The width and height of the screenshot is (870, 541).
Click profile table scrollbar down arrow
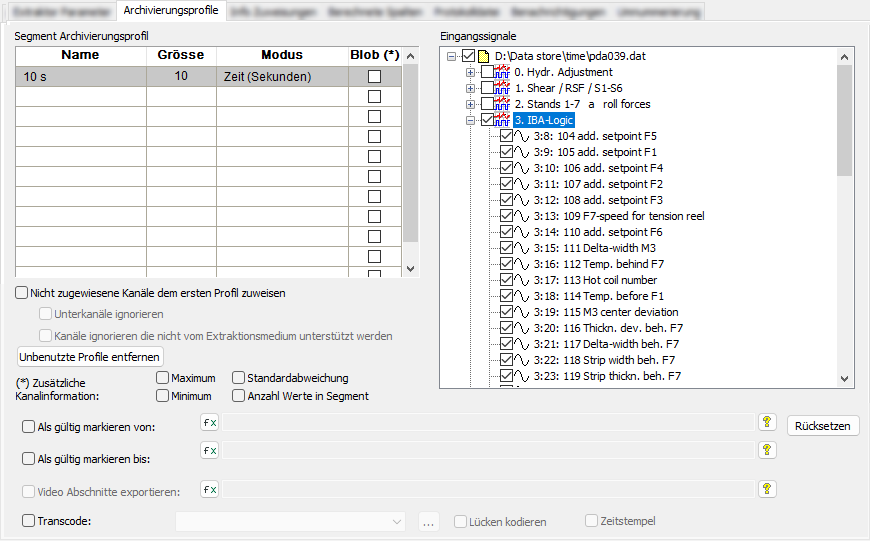tap(411, 269)
